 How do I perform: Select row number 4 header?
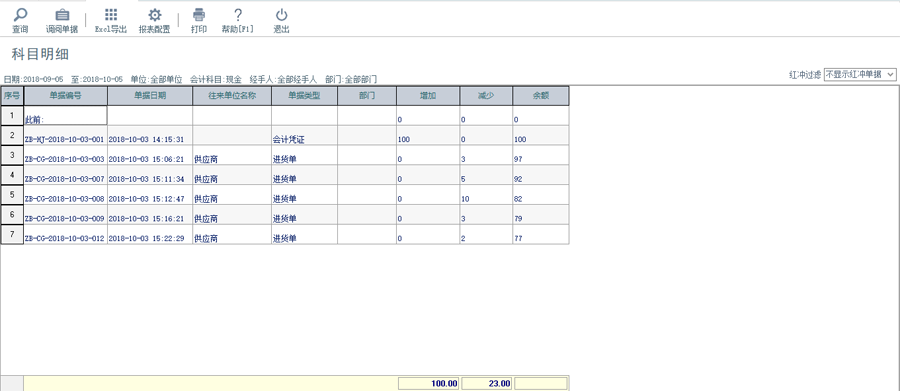tap(11, 175)
